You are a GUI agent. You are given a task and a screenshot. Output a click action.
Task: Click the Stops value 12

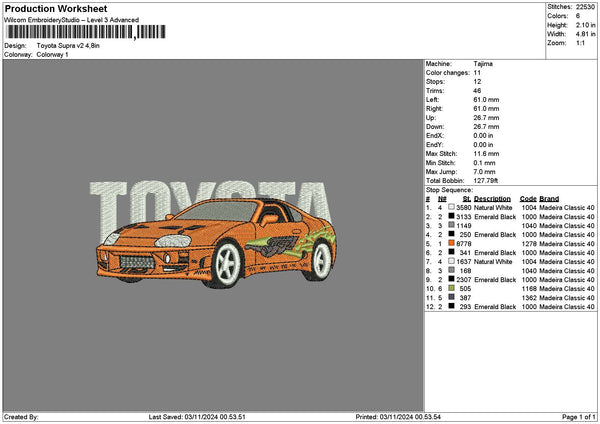477,82
